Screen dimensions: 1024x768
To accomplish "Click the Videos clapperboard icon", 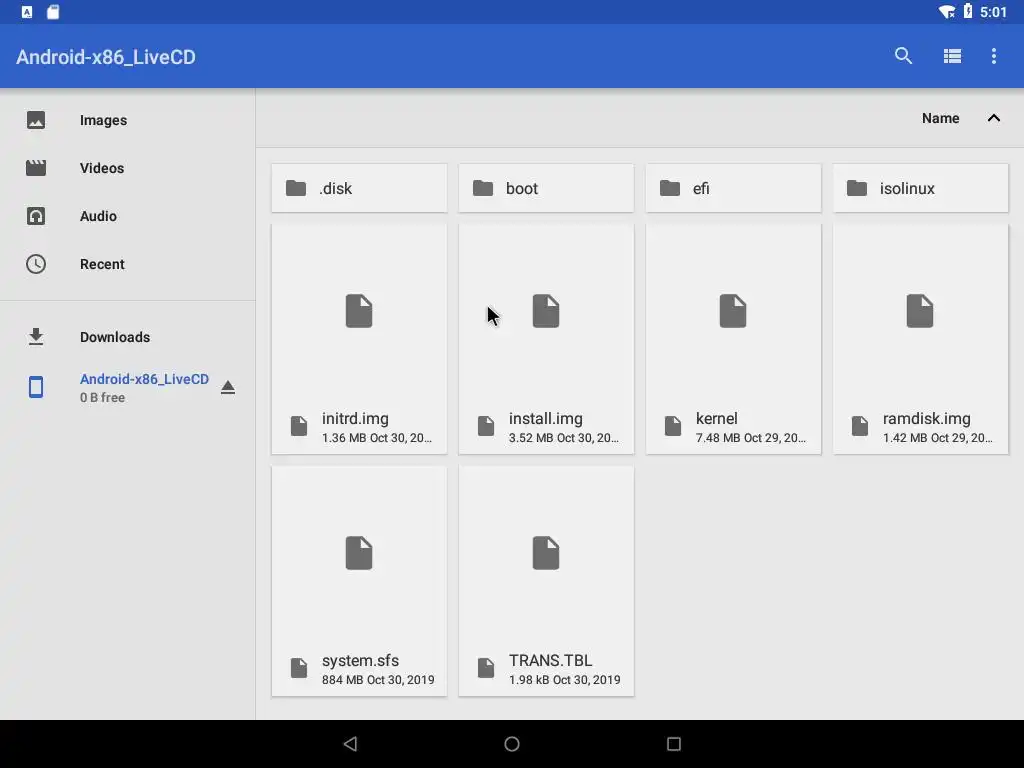I will pos(36,168).
